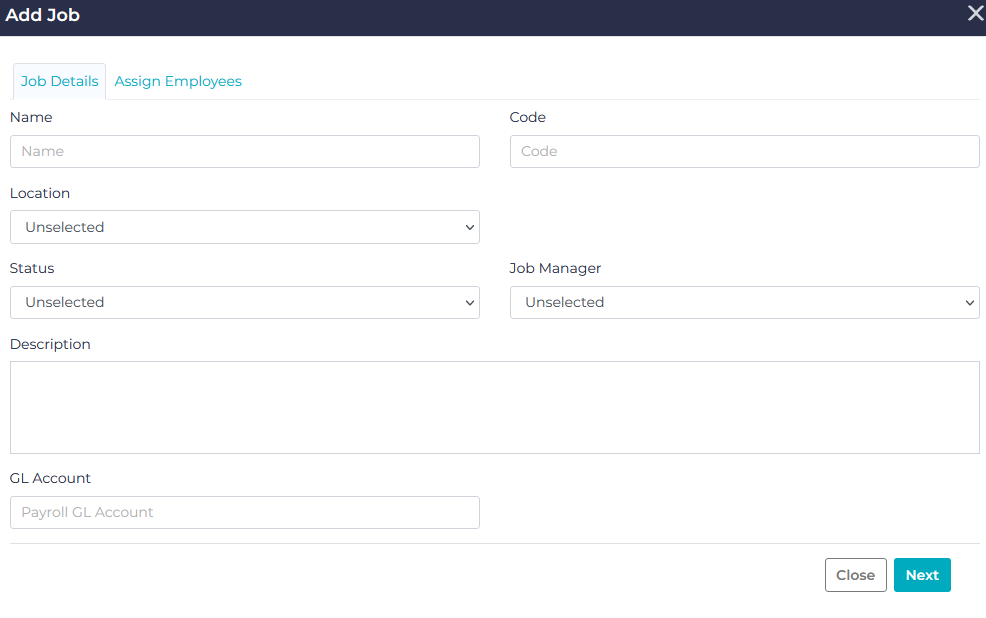Click the Status label text
986x618 pixels.
[x=32, y=268]
